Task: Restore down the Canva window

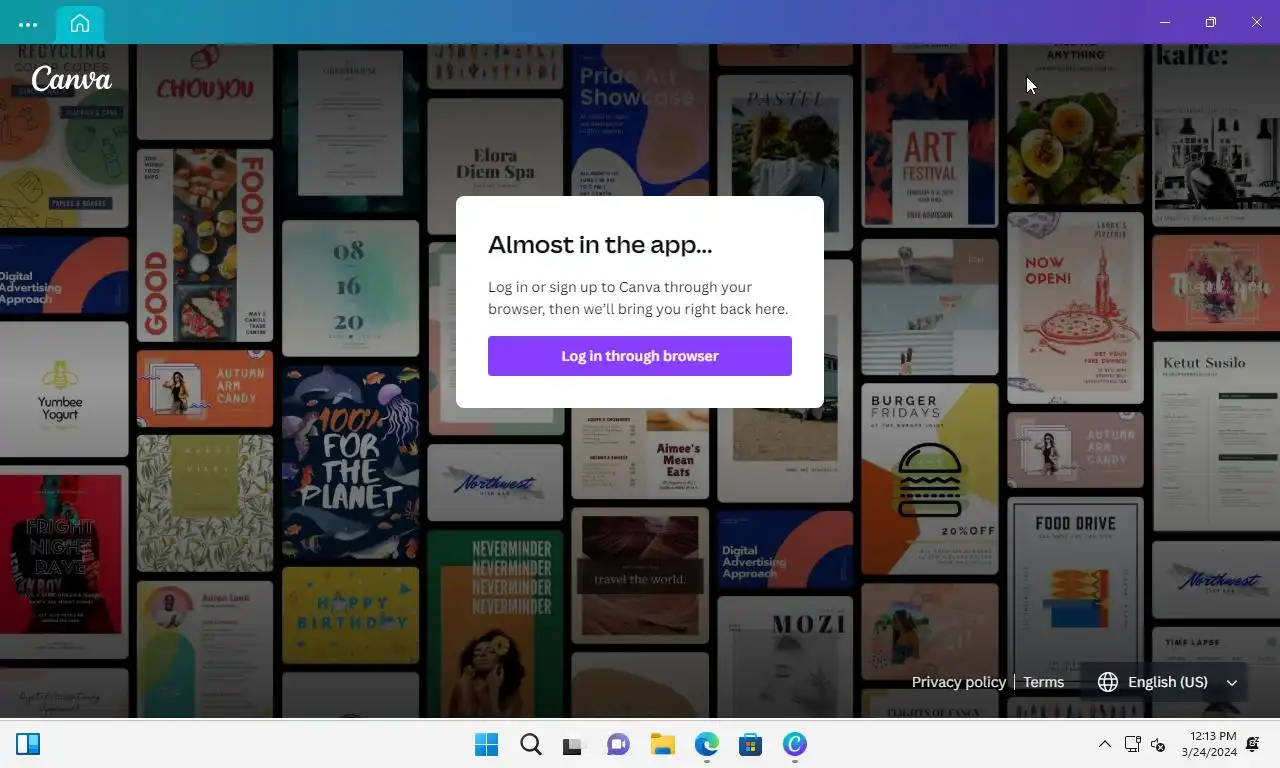Action: pyautogui.click(x=1210, y=22)
